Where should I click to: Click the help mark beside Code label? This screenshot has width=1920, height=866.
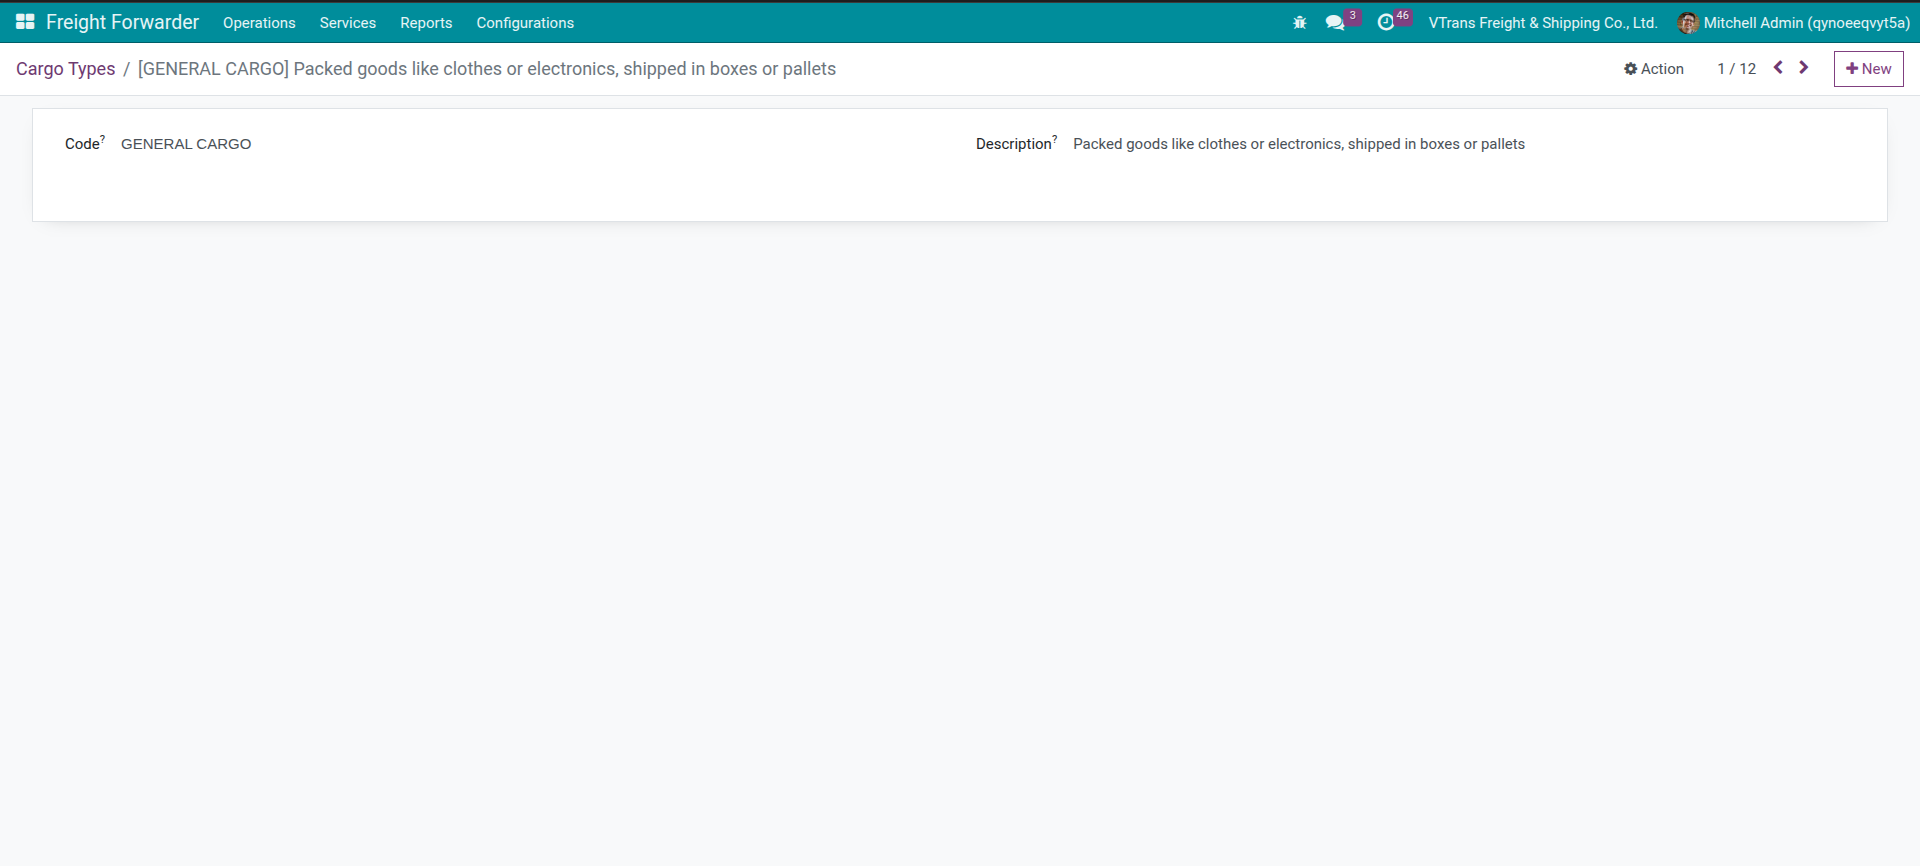click(102, 139)
